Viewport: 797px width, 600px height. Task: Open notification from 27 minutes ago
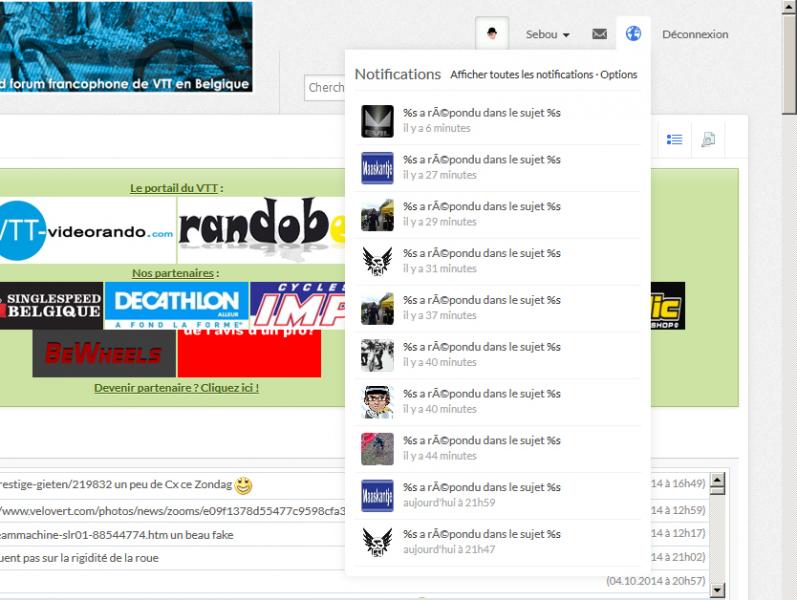point(497,168)
